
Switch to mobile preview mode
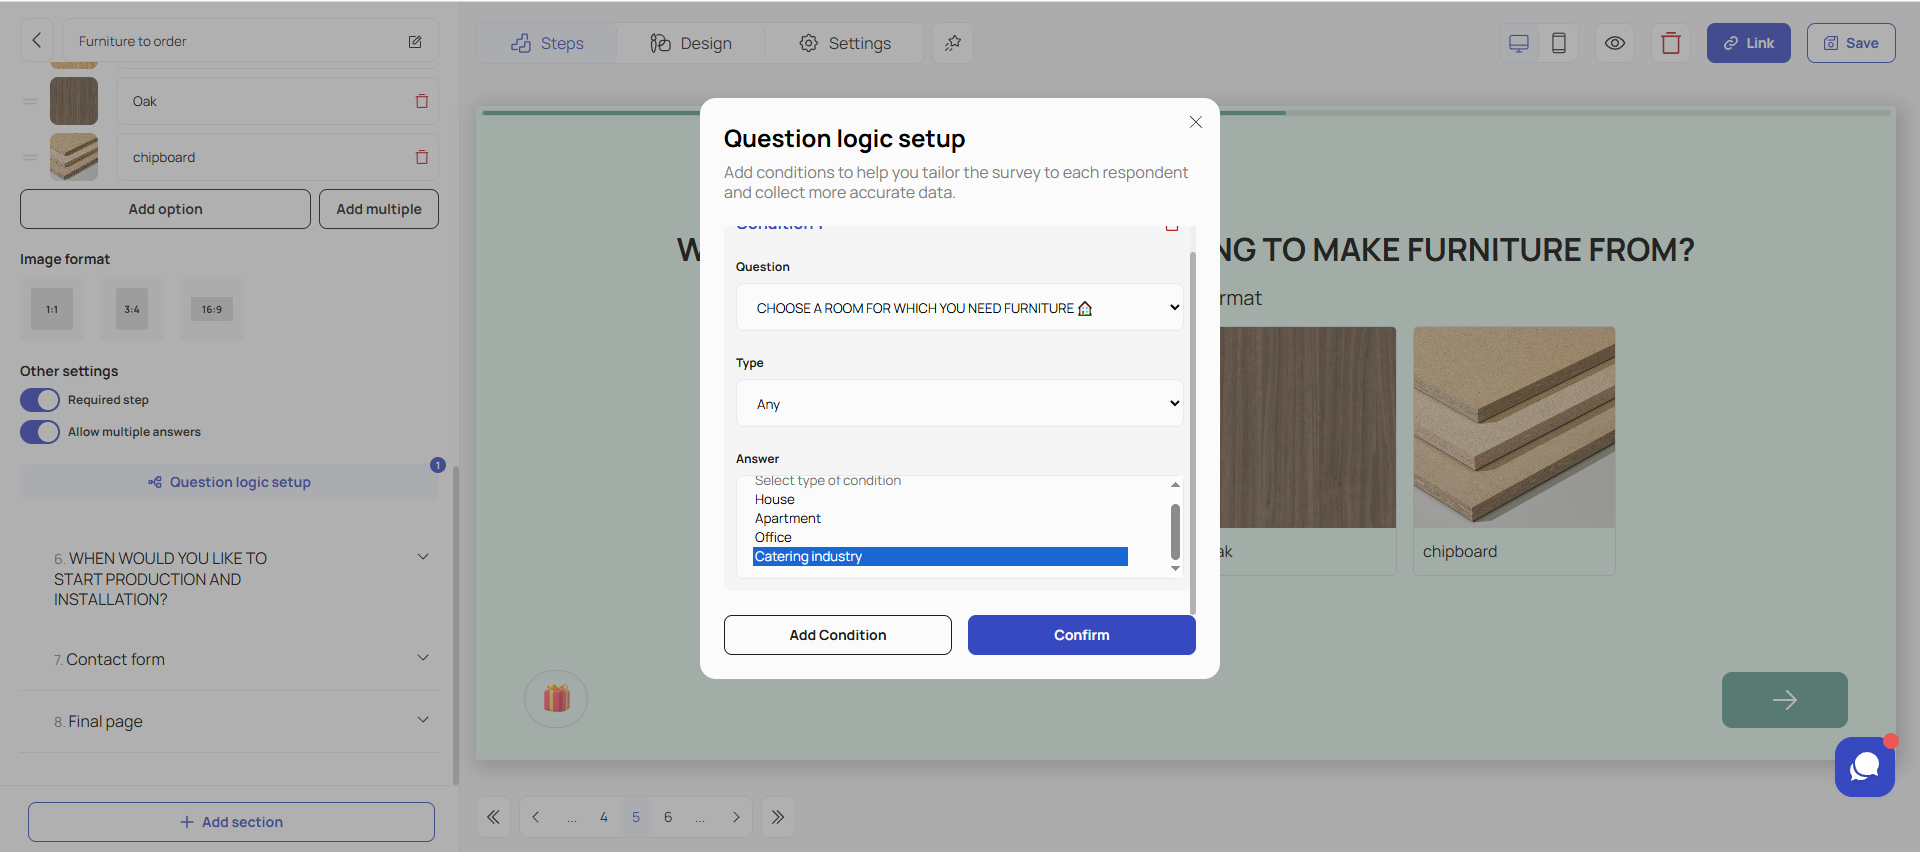tap(1558, 43)
